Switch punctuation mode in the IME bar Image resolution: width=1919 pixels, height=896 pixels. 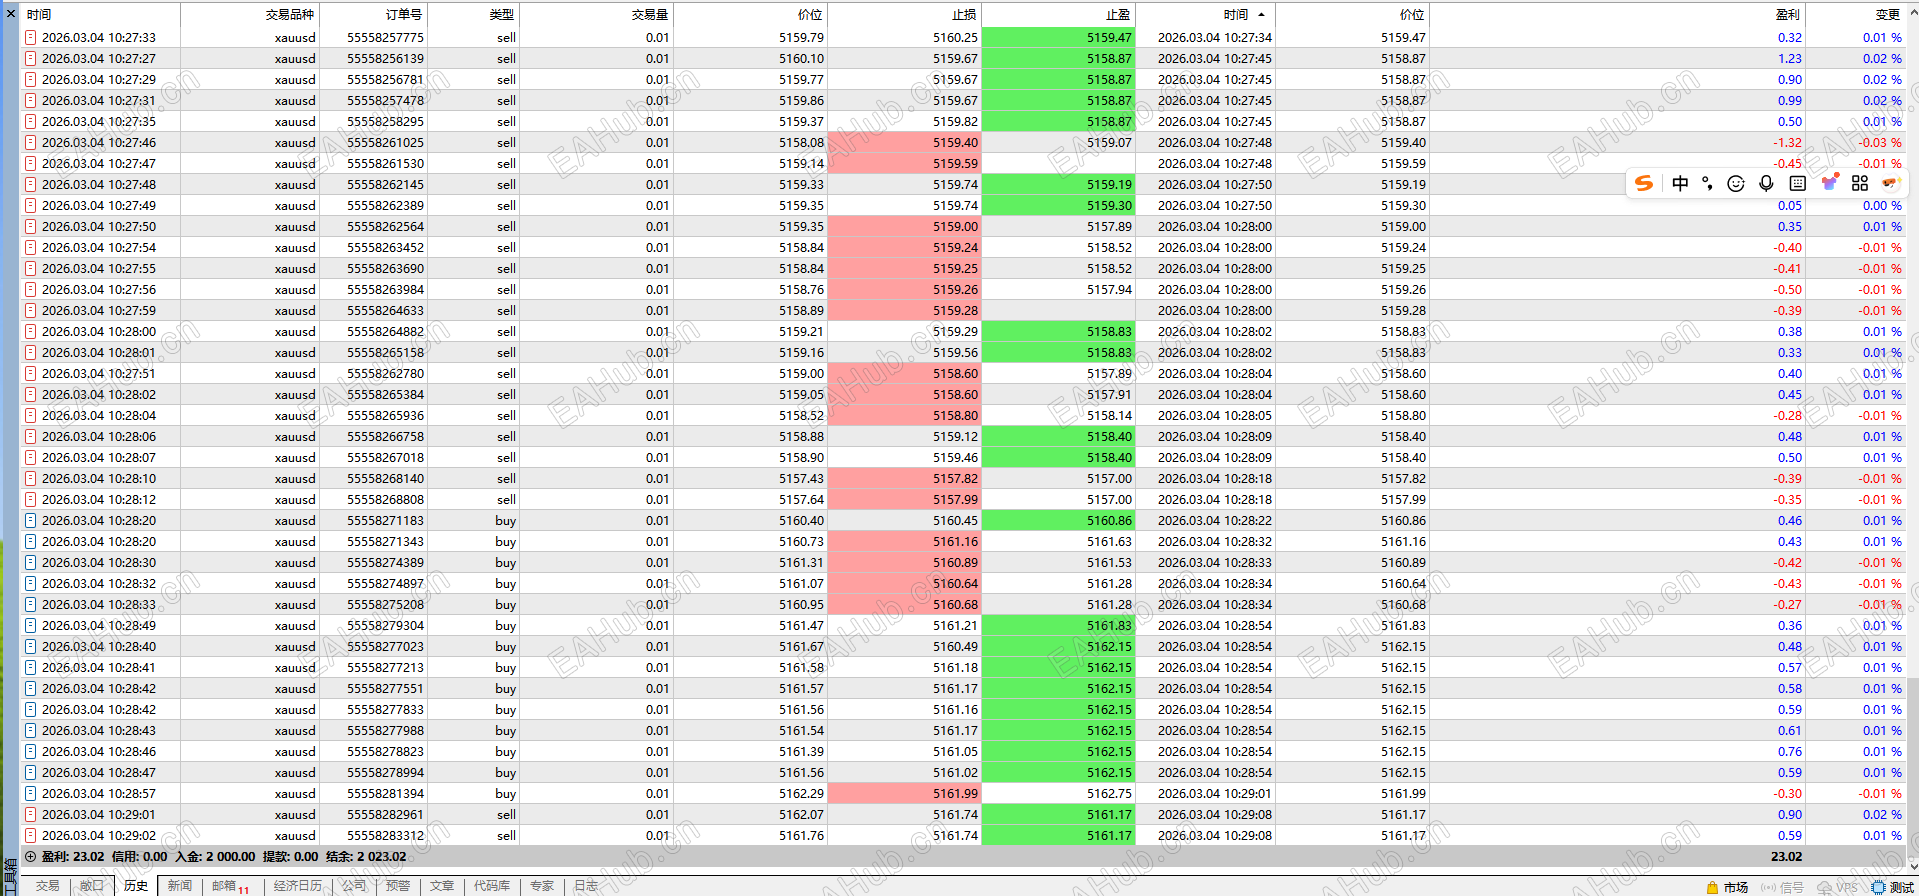click(1708, 183)
